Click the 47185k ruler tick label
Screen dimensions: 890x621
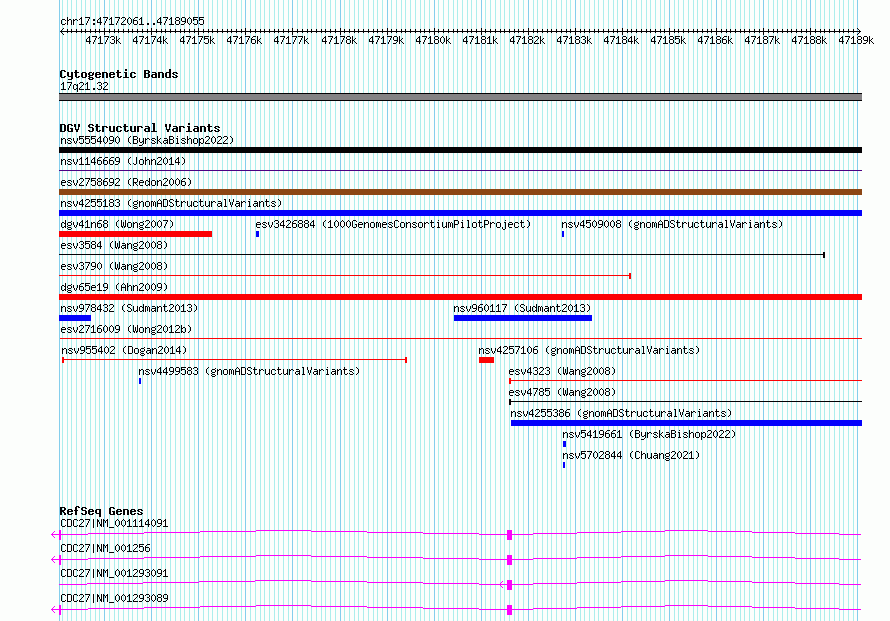(x=668, y=40)
